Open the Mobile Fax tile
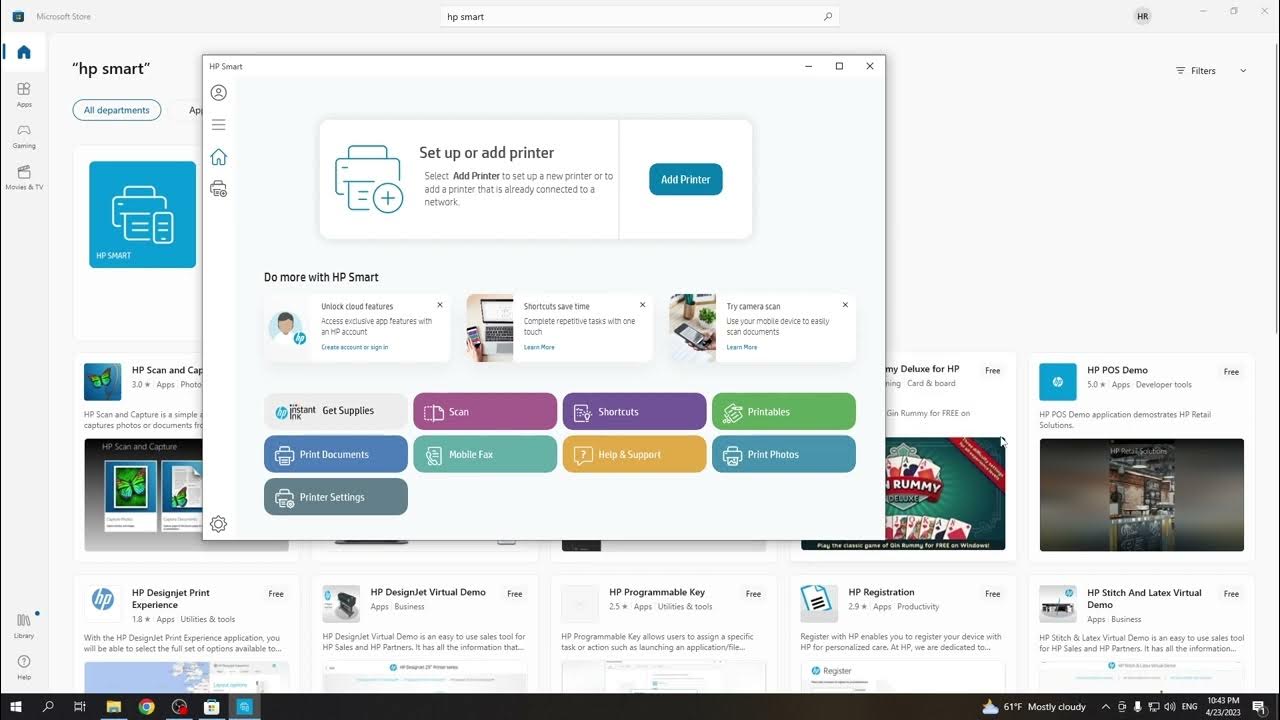Screen dimensions: 1280x720 click(x=485, y=454)
